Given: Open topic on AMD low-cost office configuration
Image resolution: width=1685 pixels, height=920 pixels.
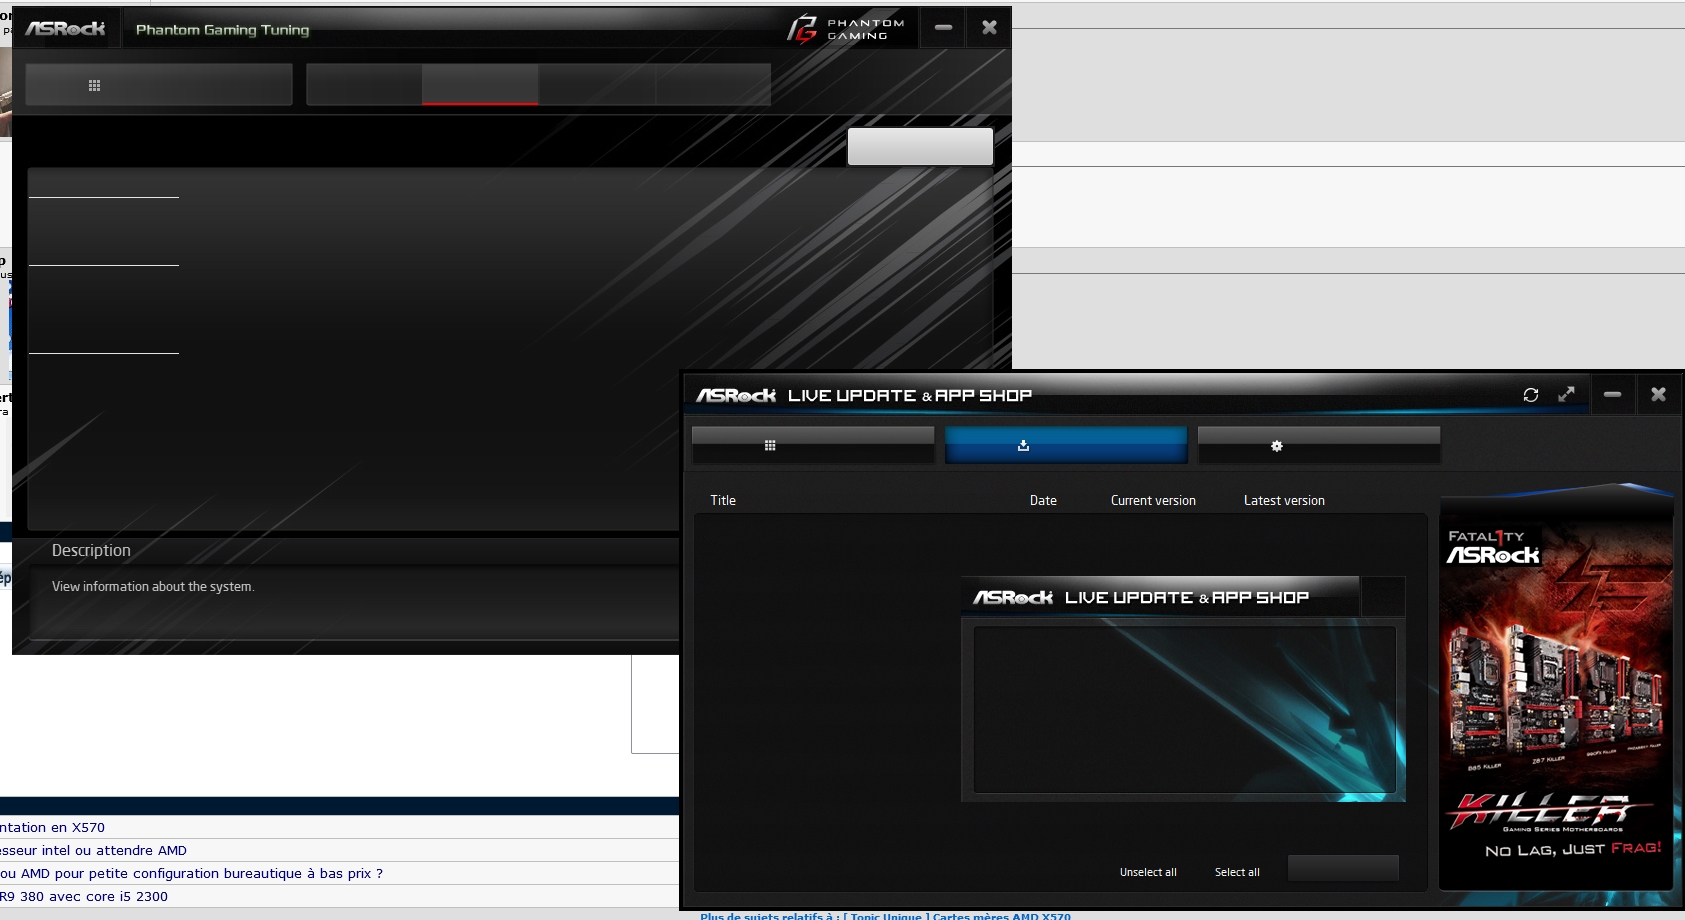Looking at the screenshot, I should point(192,873).
